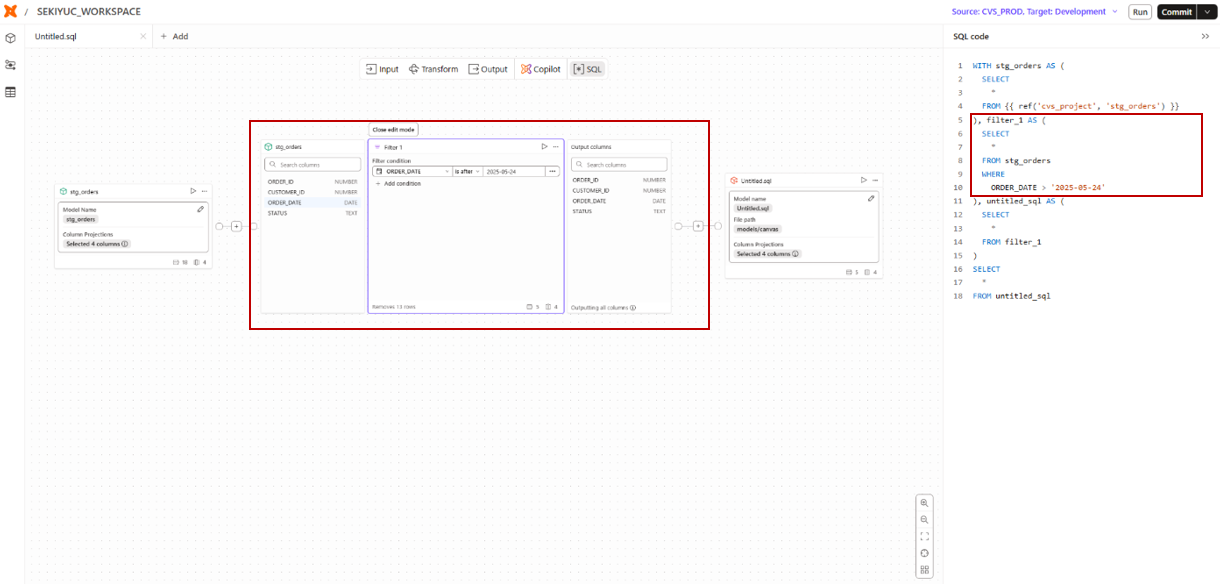
Task: Select CUSTOMER_ID in the stg_orders column list
Action: tap(312, 191)
